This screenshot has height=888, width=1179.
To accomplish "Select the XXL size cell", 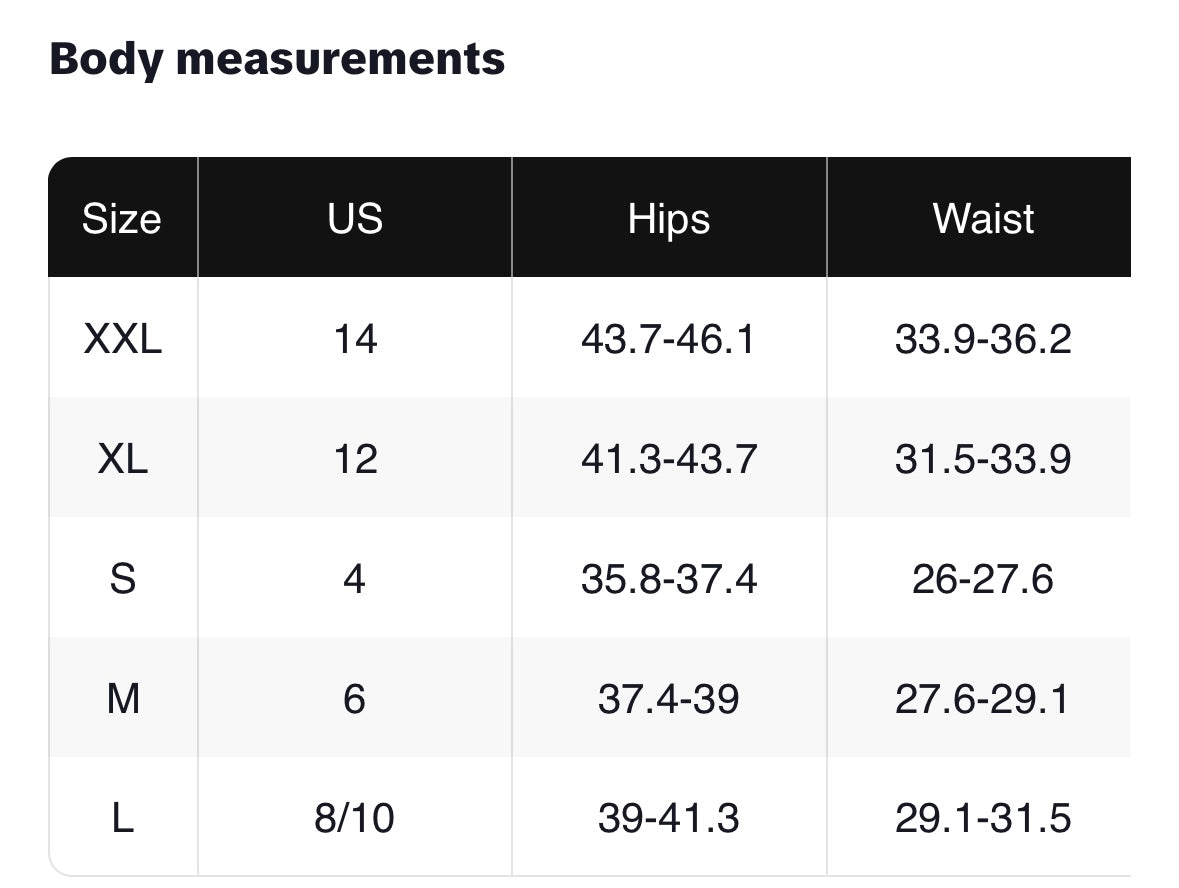I will pyautogui.click(x=122, y=339).
